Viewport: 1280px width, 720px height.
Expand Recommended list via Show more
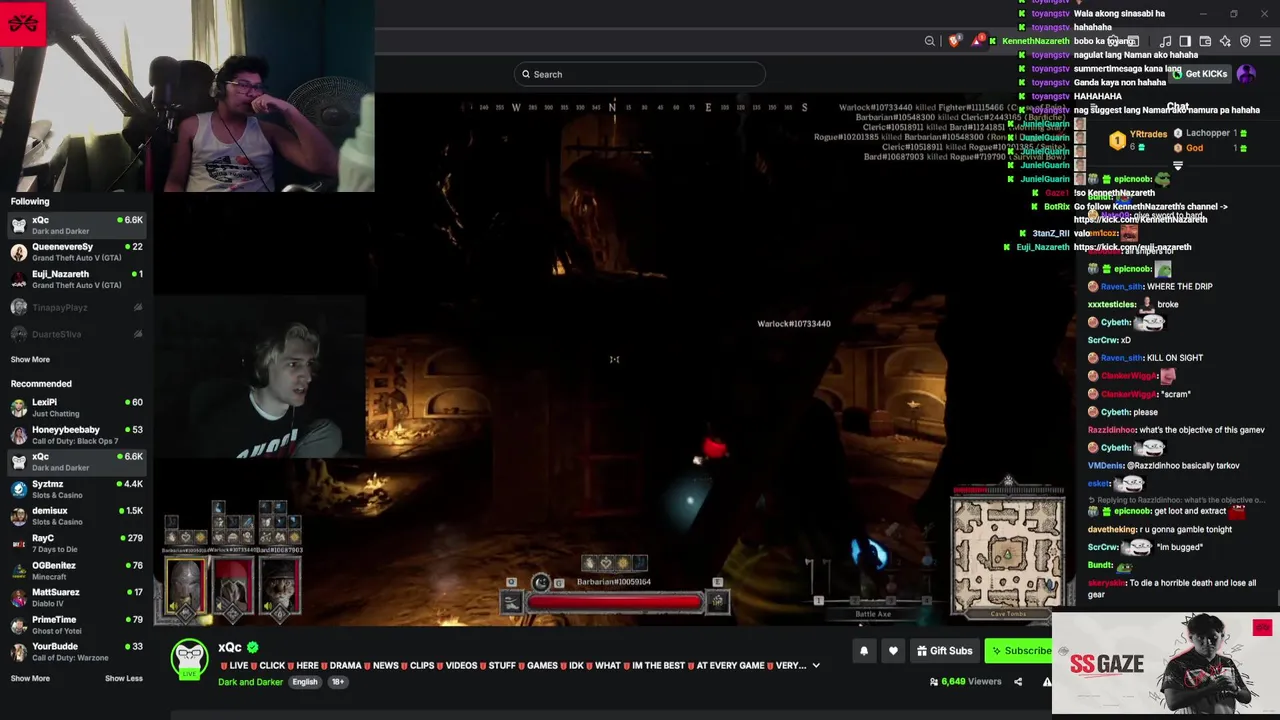[30, 678]
